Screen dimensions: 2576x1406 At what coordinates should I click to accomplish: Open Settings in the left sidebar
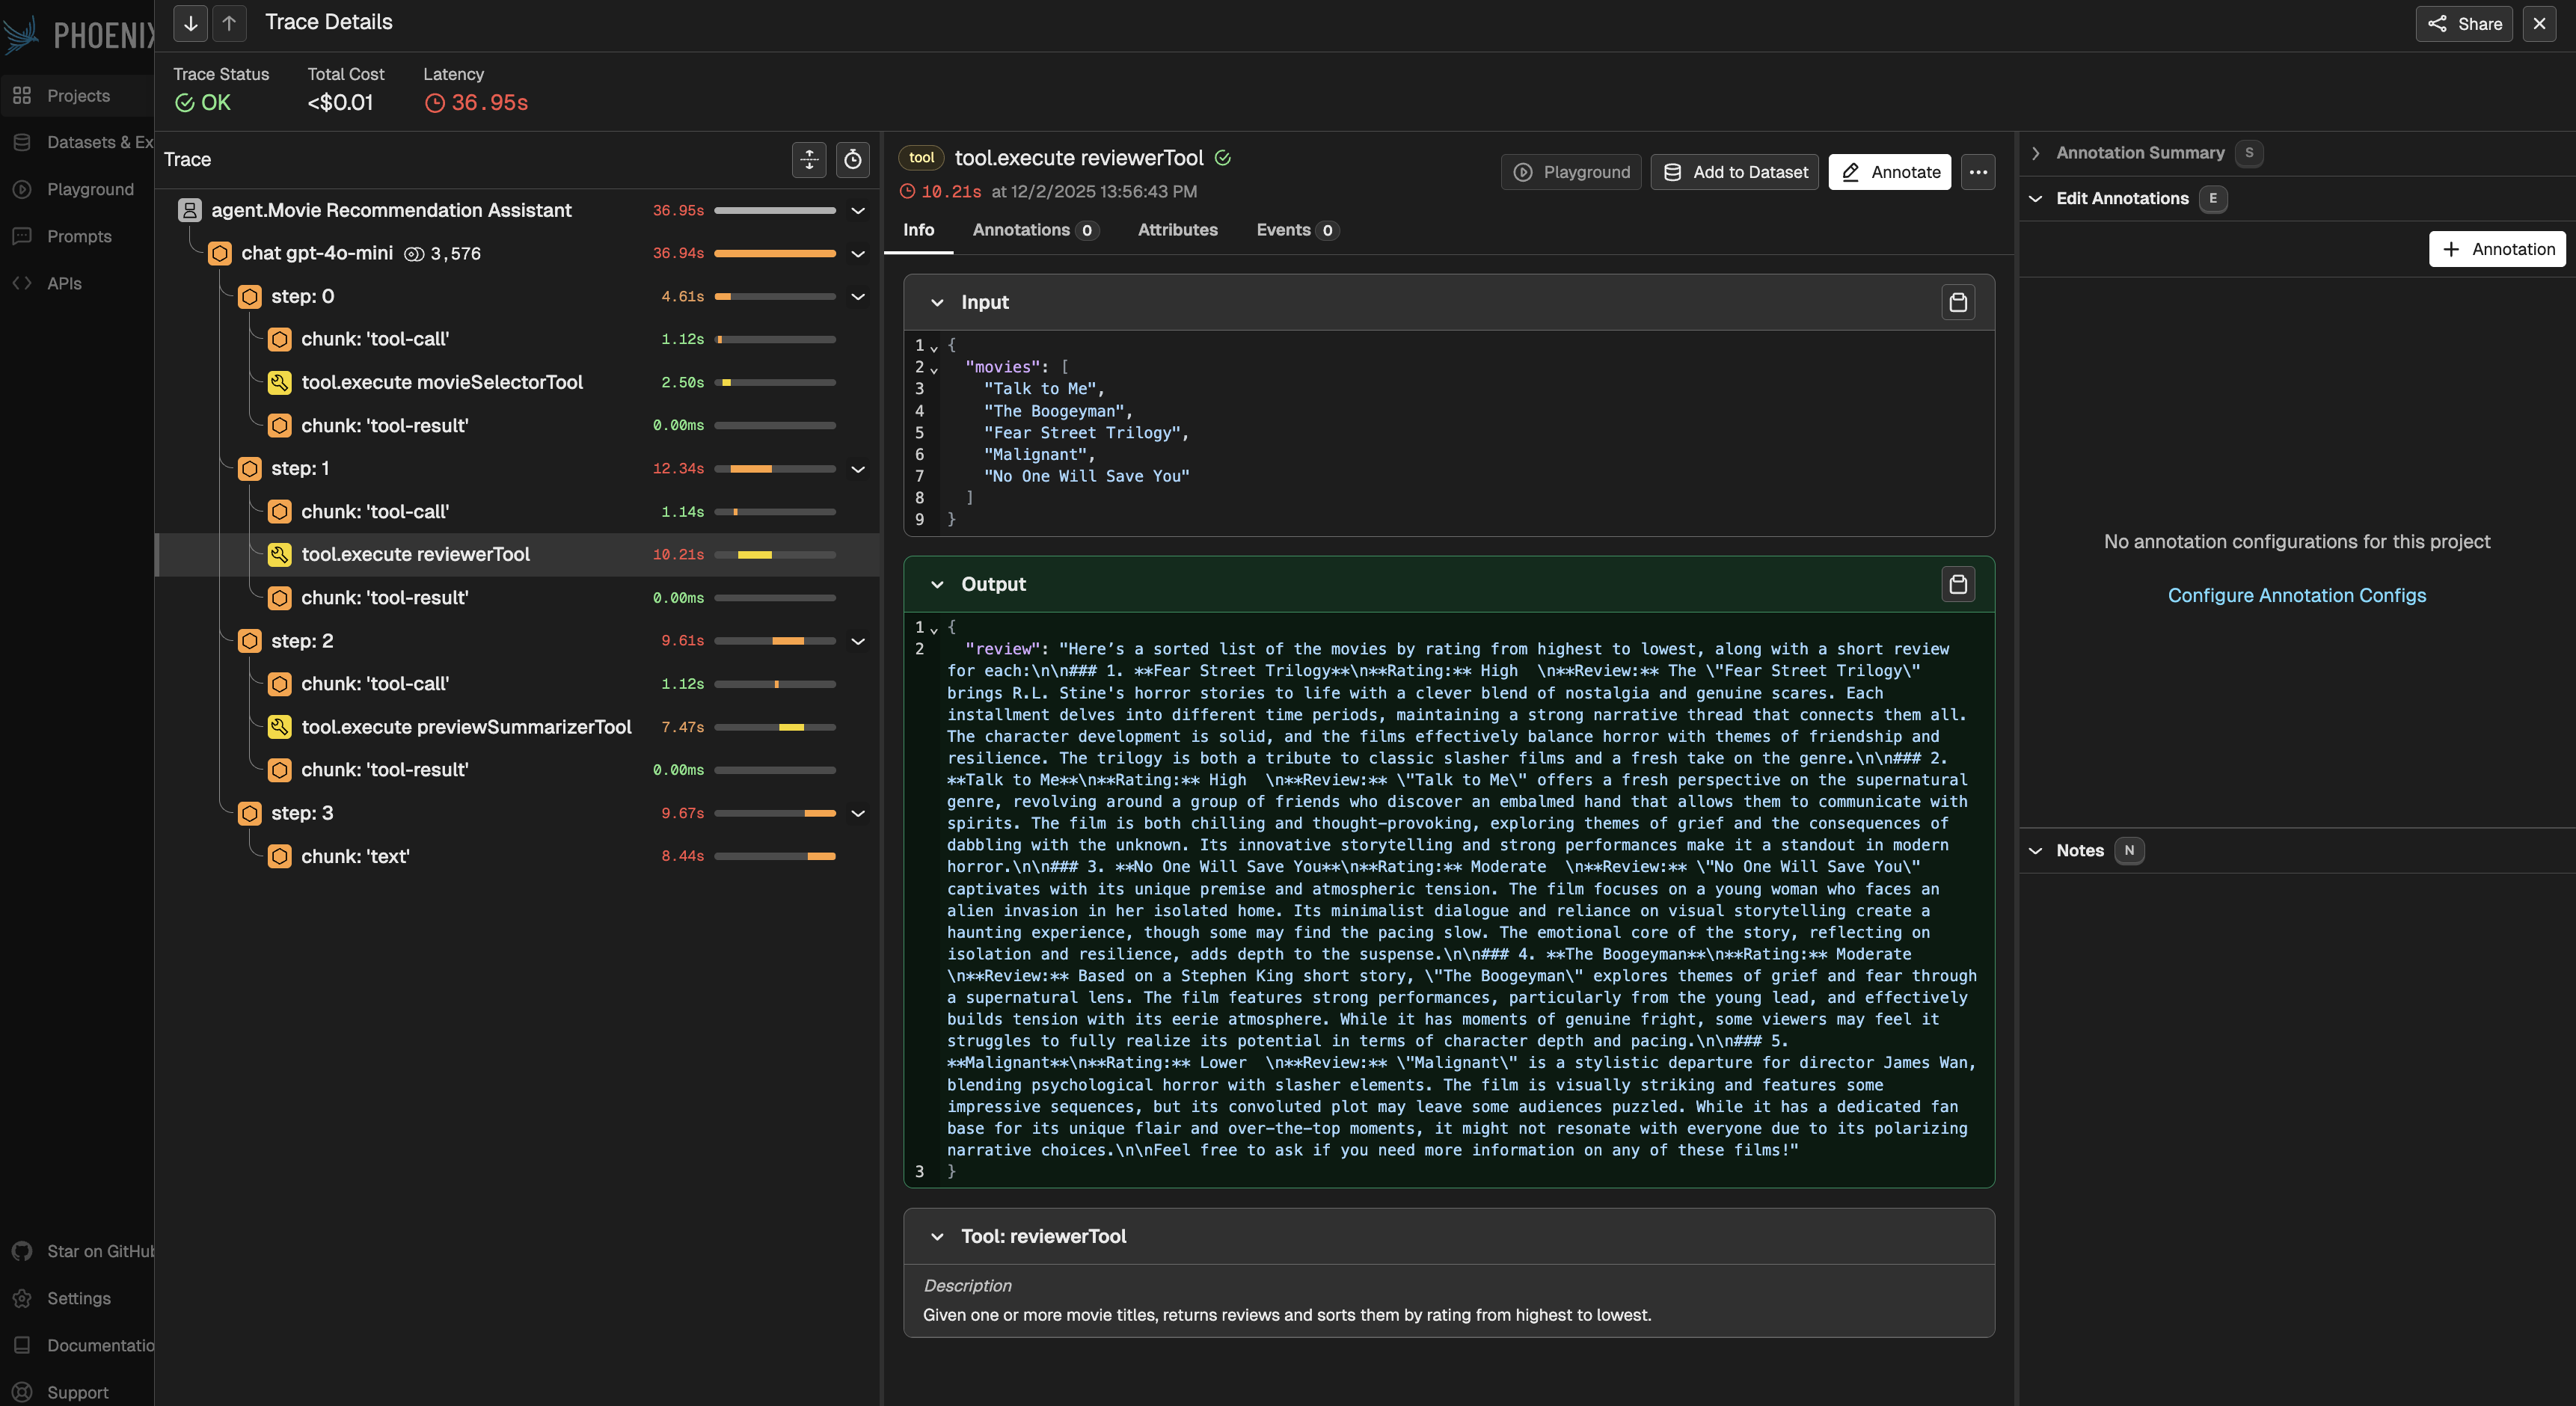pos(78,1298)
